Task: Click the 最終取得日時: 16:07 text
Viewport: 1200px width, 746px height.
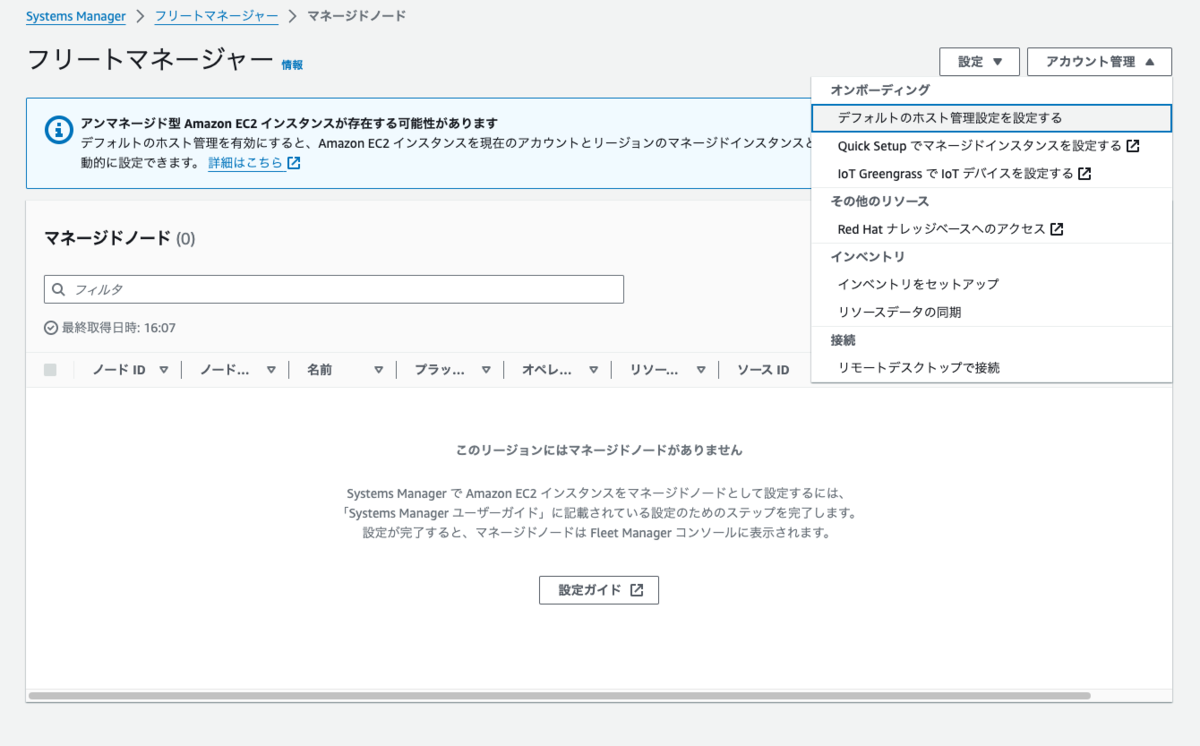Action: [x=119, y=328]
